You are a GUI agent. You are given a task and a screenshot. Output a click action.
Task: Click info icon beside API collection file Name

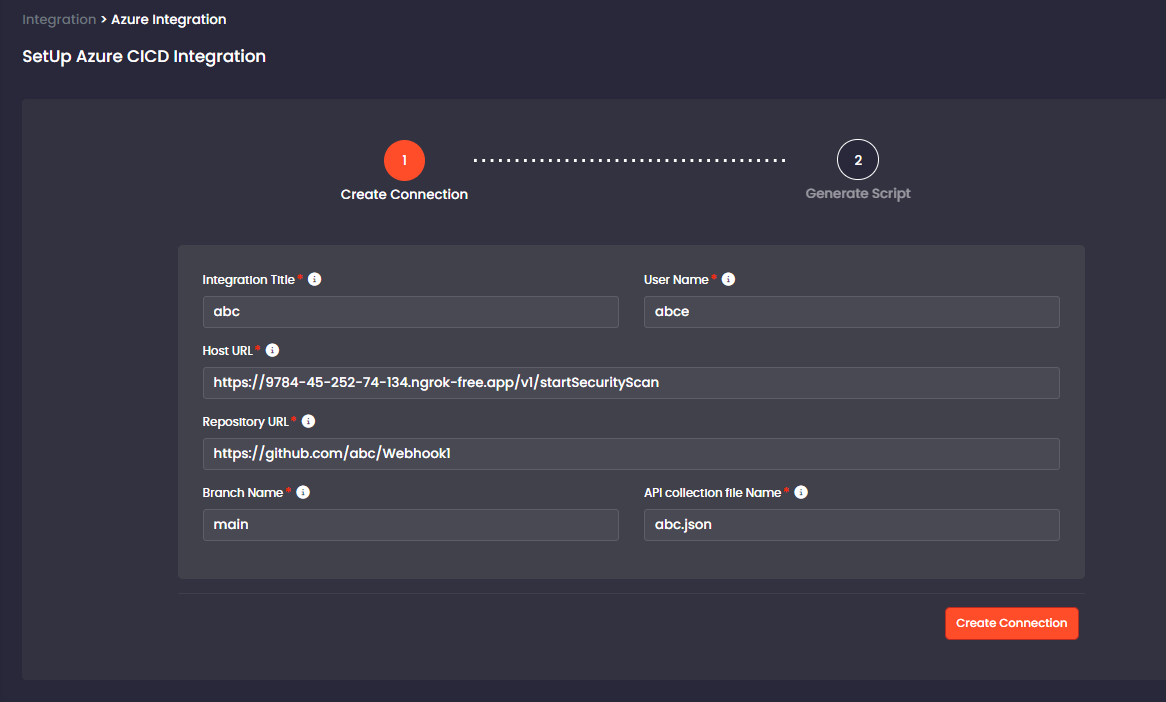[x=801, y=492]
